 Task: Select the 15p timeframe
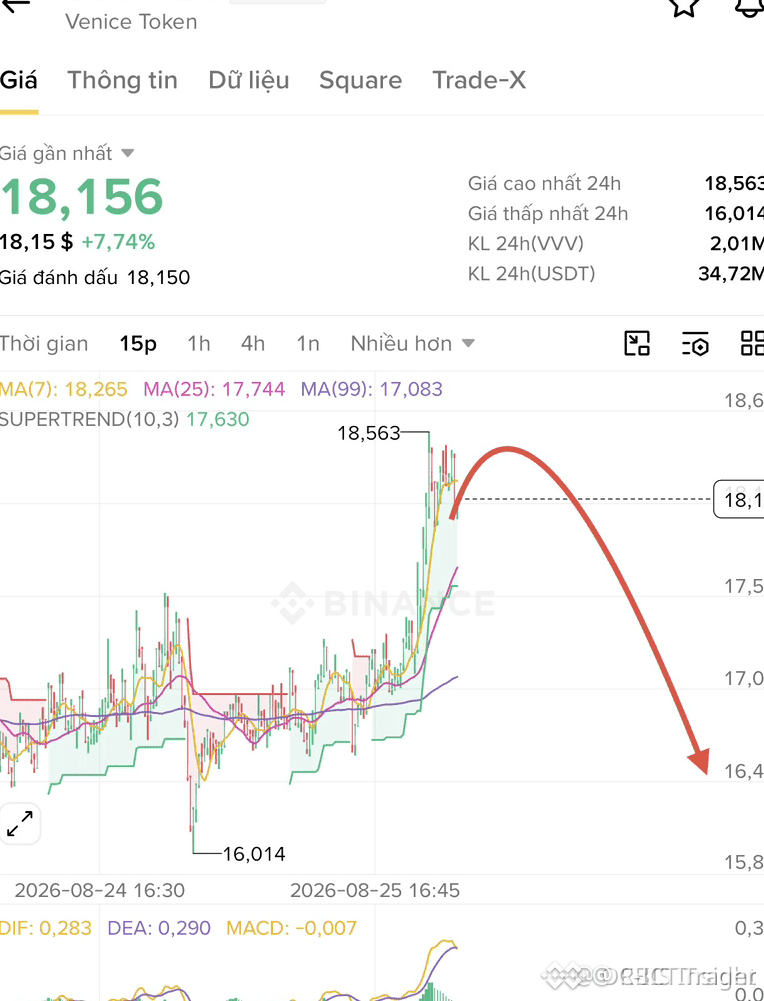(x=138, y=343)
